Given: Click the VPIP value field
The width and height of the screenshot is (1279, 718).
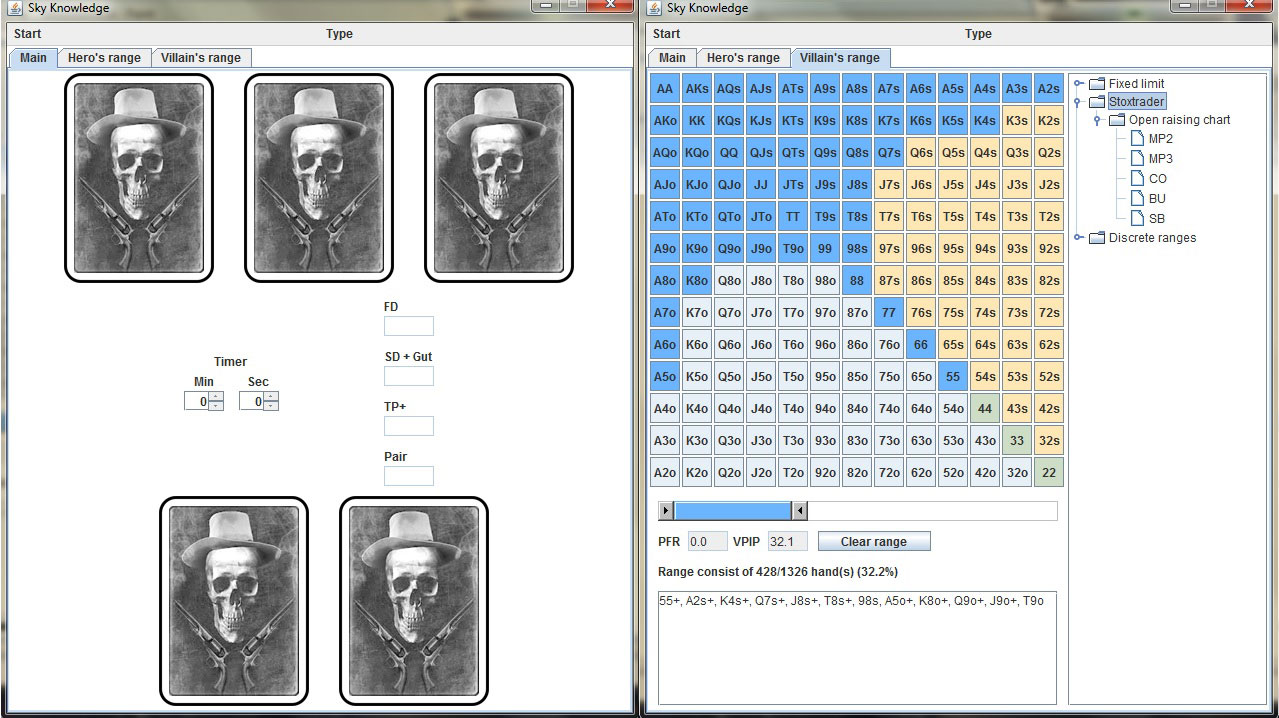Looking at the screenshot, I should [787, 541].
